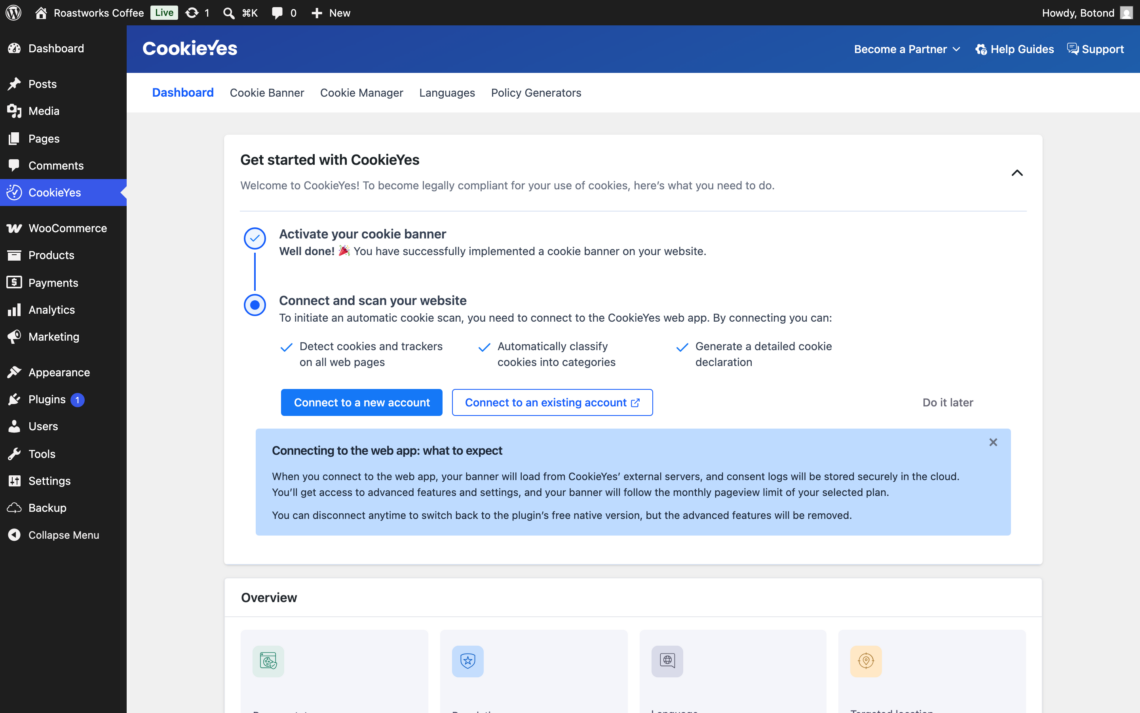Click the orange targeted location icon
The height and width of the screenshot is (713, 1140).
[x=865, y=661]
